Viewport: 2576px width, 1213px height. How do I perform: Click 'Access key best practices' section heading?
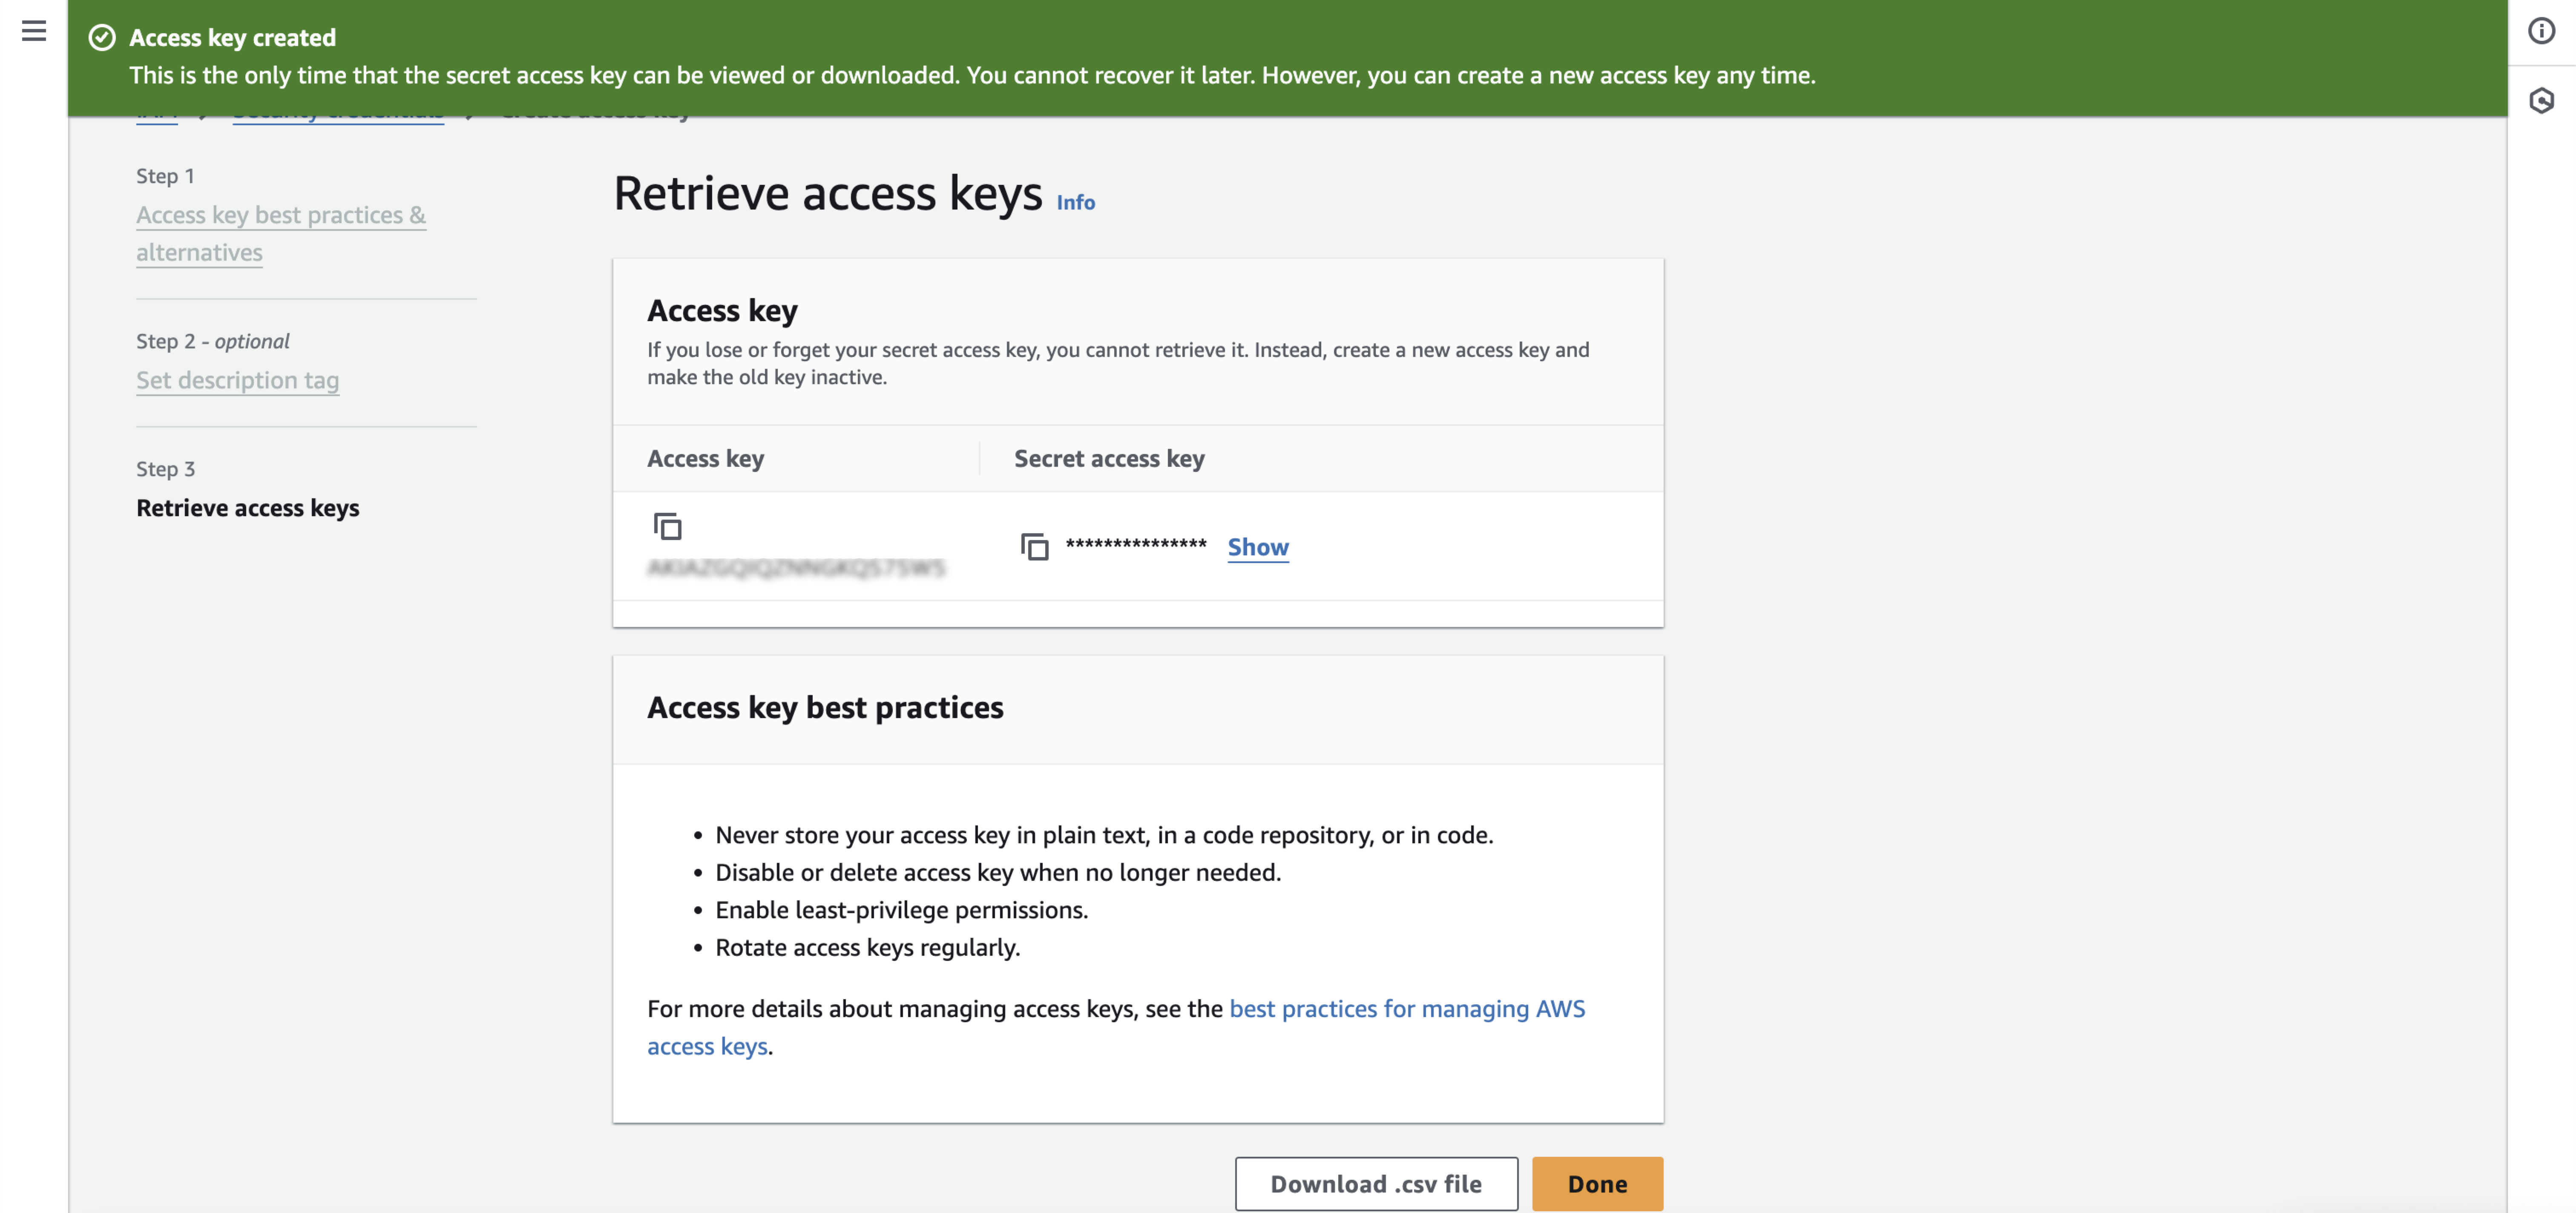tap(825, 708)
